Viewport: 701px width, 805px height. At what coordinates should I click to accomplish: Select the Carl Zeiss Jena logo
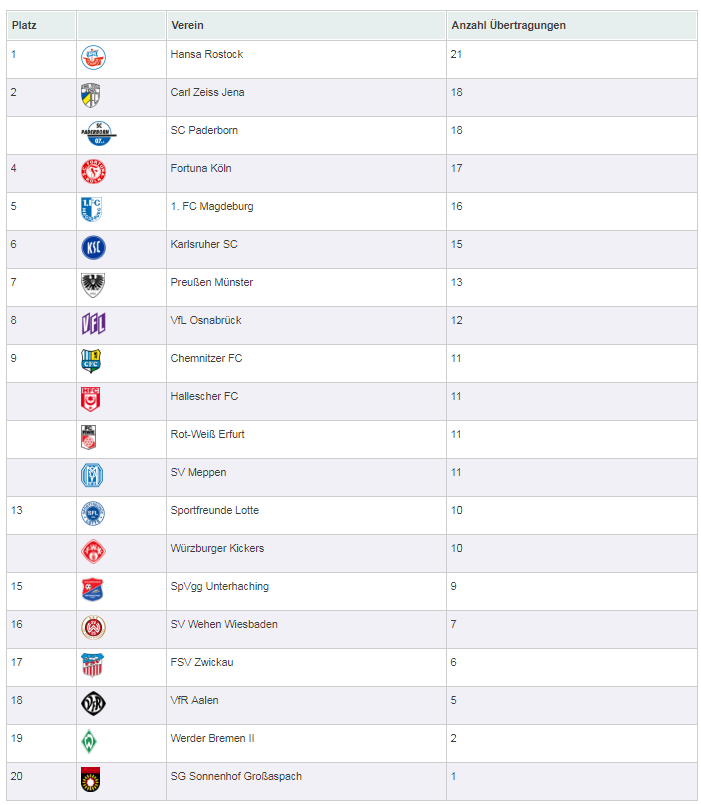(91, 95)
